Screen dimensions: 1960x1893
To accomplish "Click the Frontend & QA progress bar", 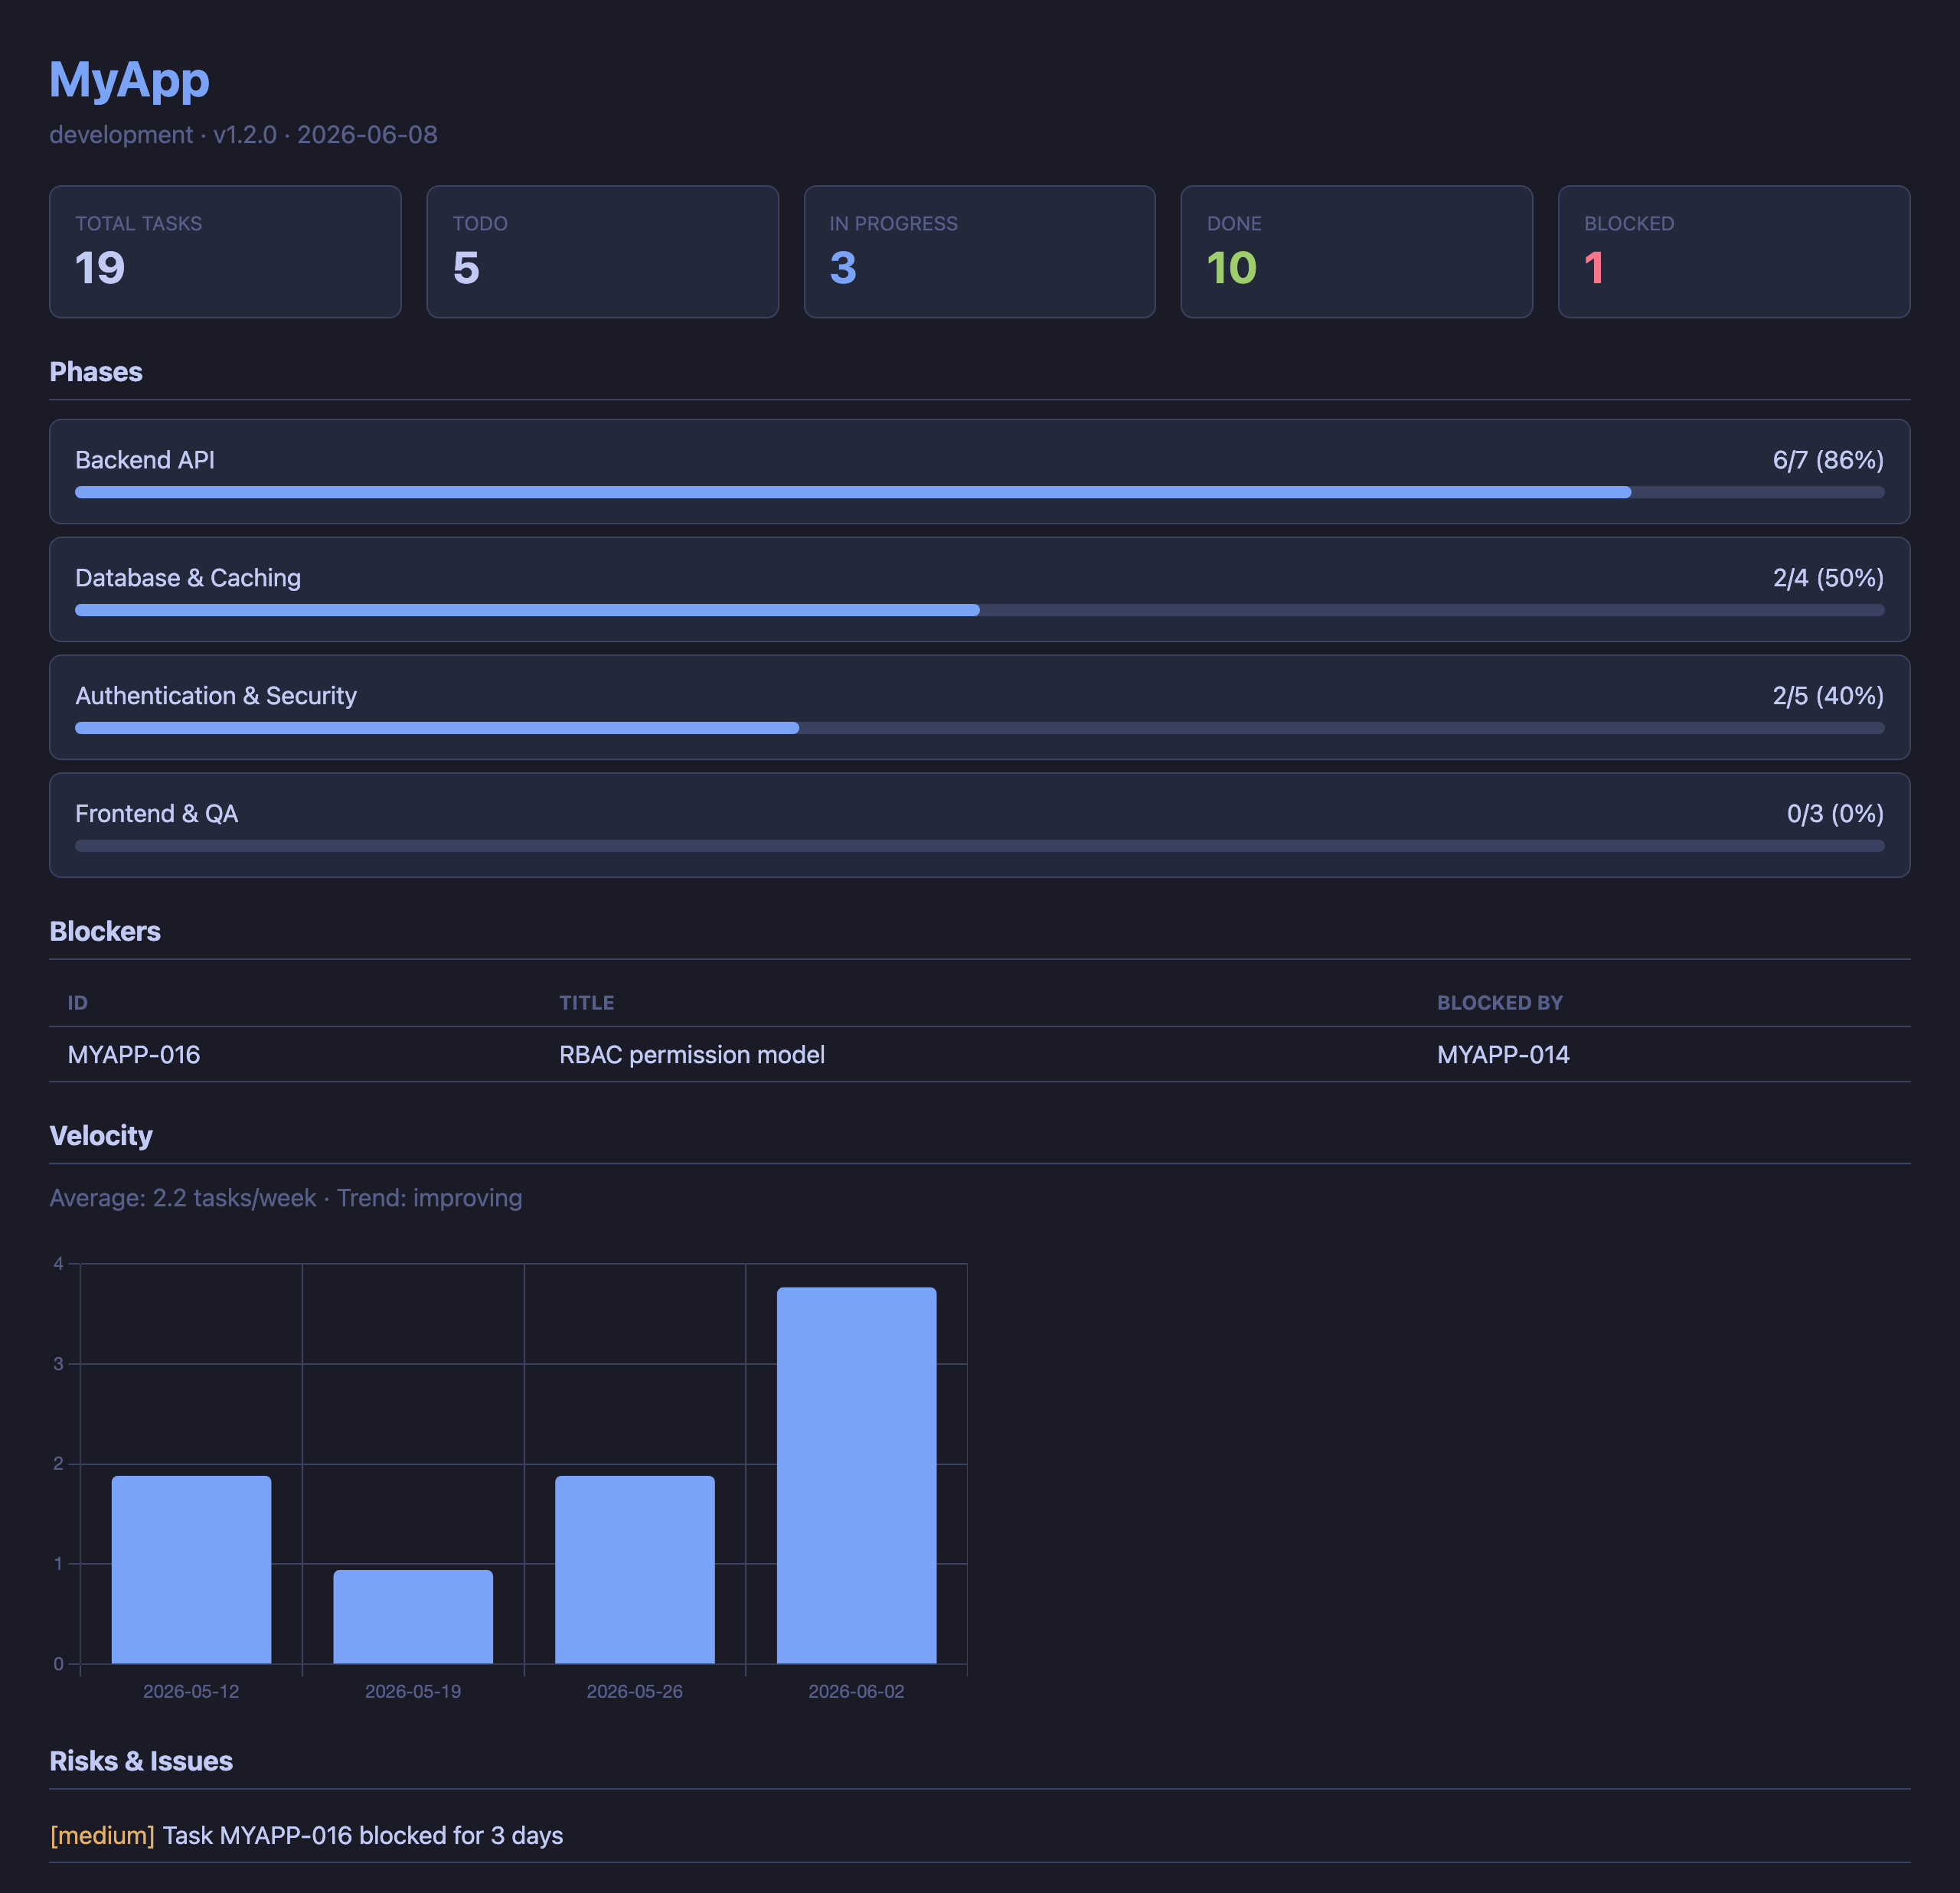I will (x=979, y=846).
